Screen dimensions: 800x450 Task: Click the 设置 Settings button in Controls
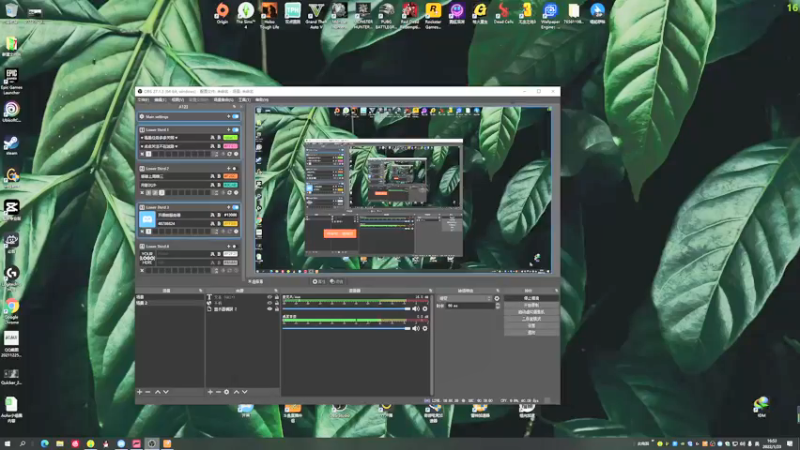531,326
